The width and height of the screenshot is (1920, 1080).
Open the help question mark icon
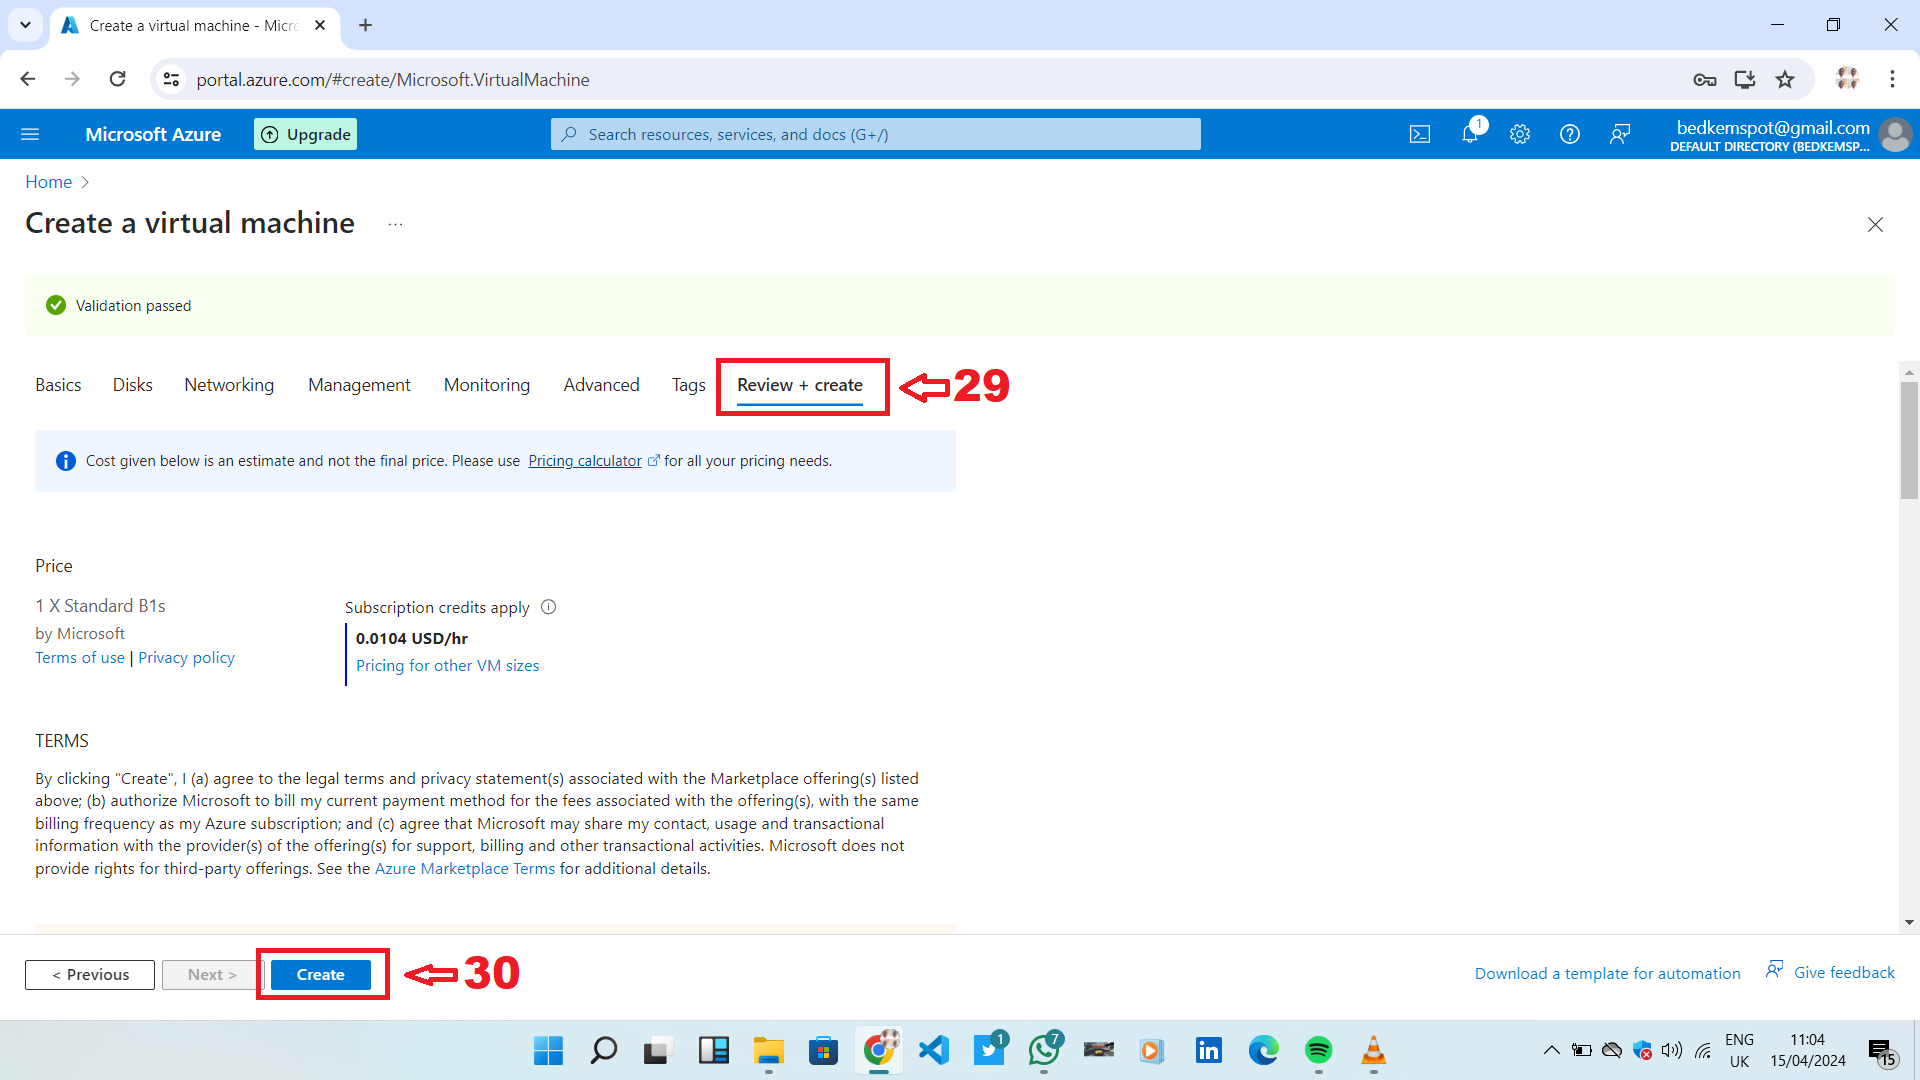click(x=1570, y=134)
